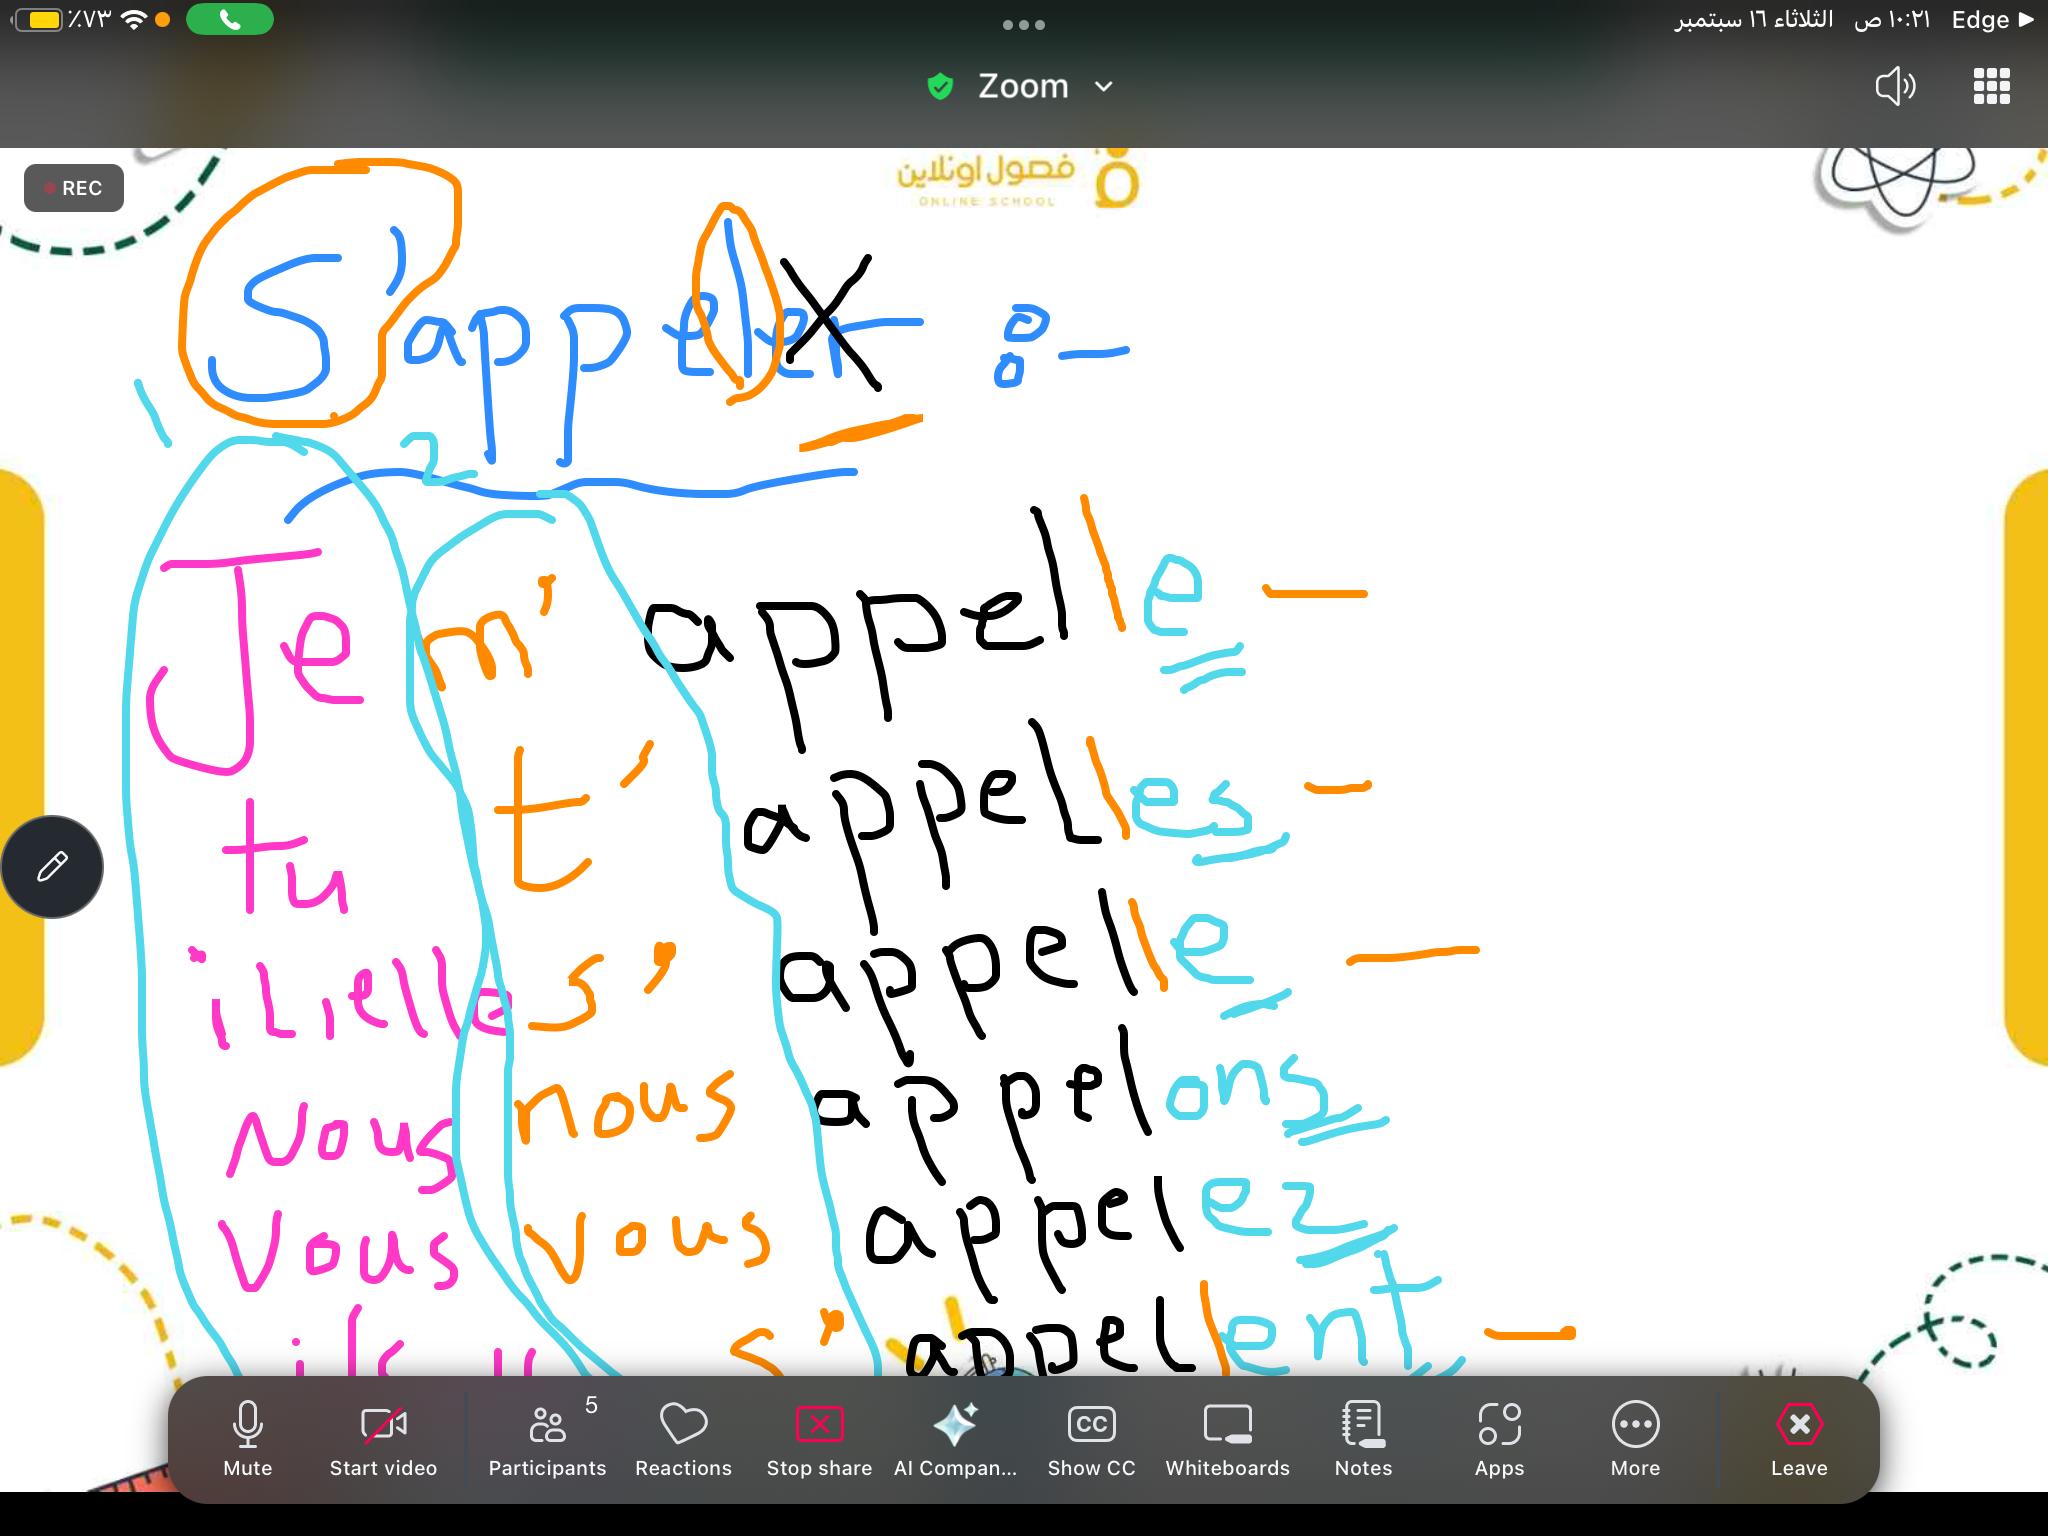Stop the screen share
Image resolution: width=2048 pixels, height=1536 pixels.
(x=819, y=1438)
